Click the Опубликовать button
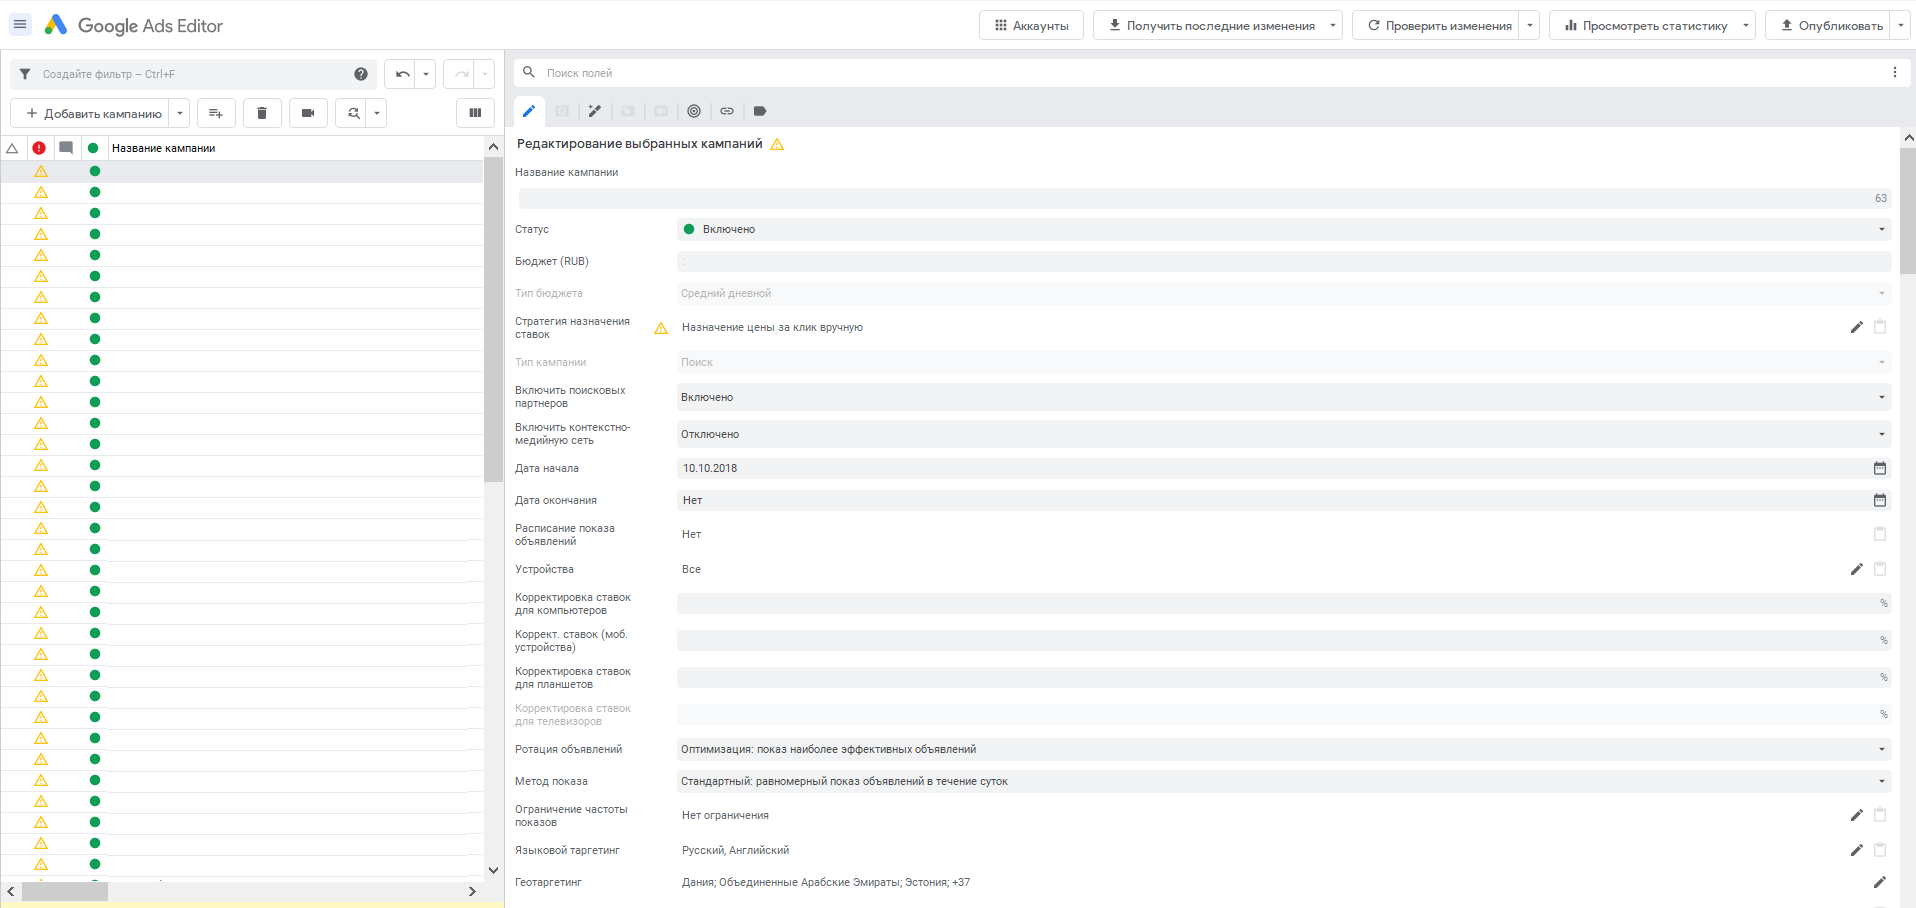The width and height of the screenshot is (1916, 908). click(x=1830, y=26)
